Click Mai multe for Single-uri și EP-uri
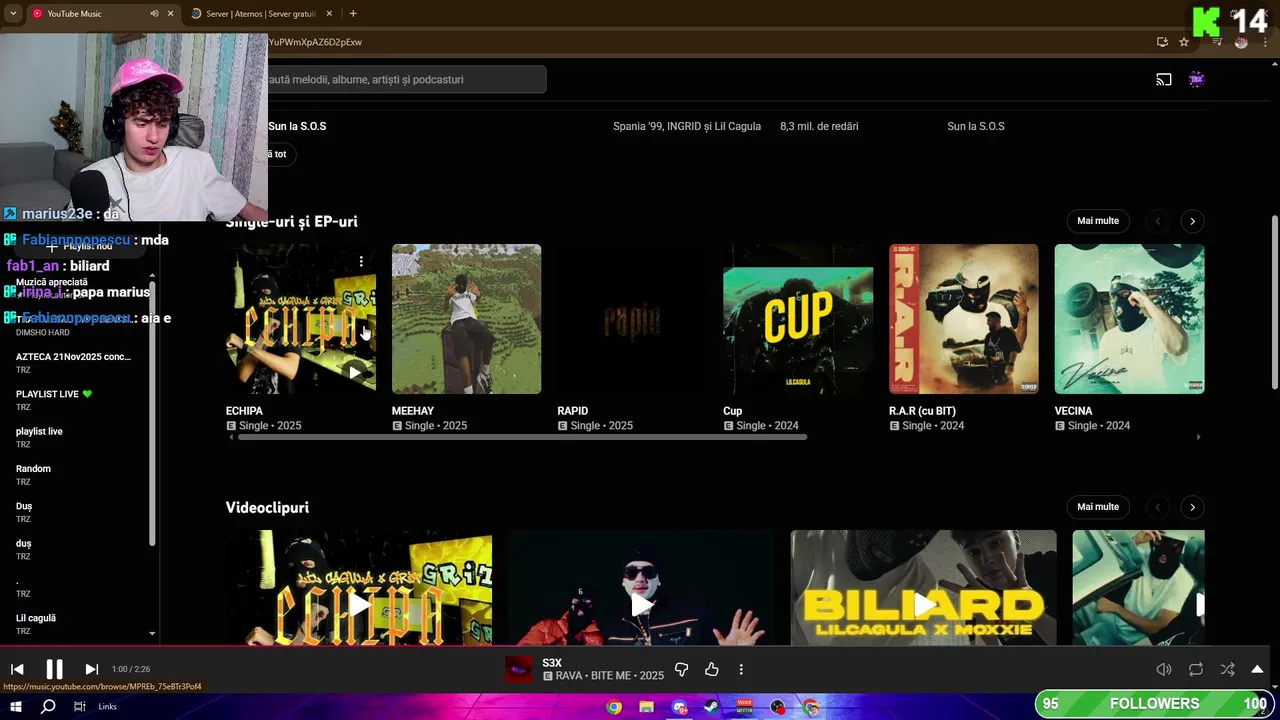The height and width of the screenshot is (720, 1280). (x=1098, y=221)
